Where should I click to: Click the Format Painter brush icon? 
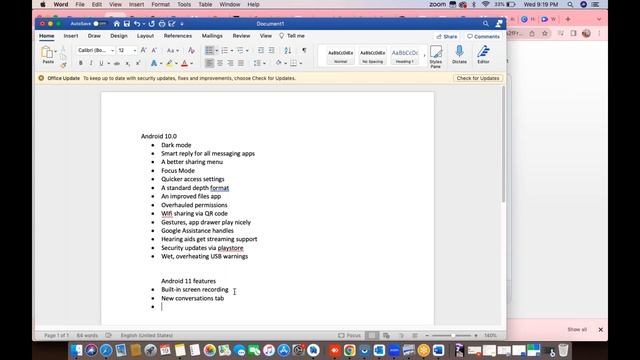(x=63, y=64)
